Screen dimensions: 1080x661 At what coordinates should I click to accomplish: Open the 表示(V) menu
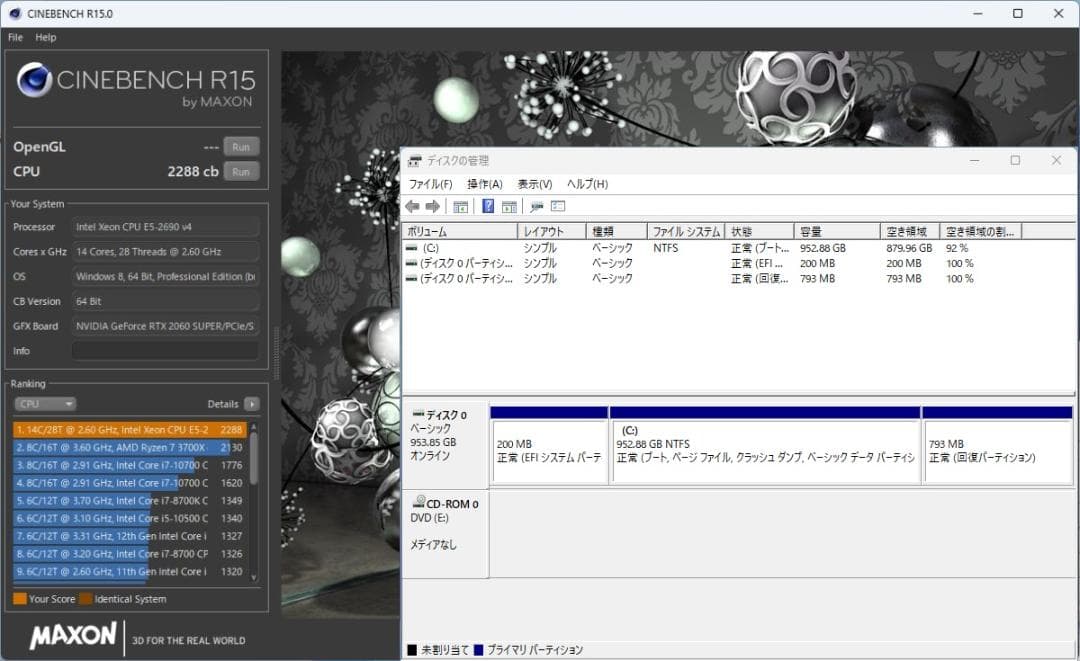(536, 183)
